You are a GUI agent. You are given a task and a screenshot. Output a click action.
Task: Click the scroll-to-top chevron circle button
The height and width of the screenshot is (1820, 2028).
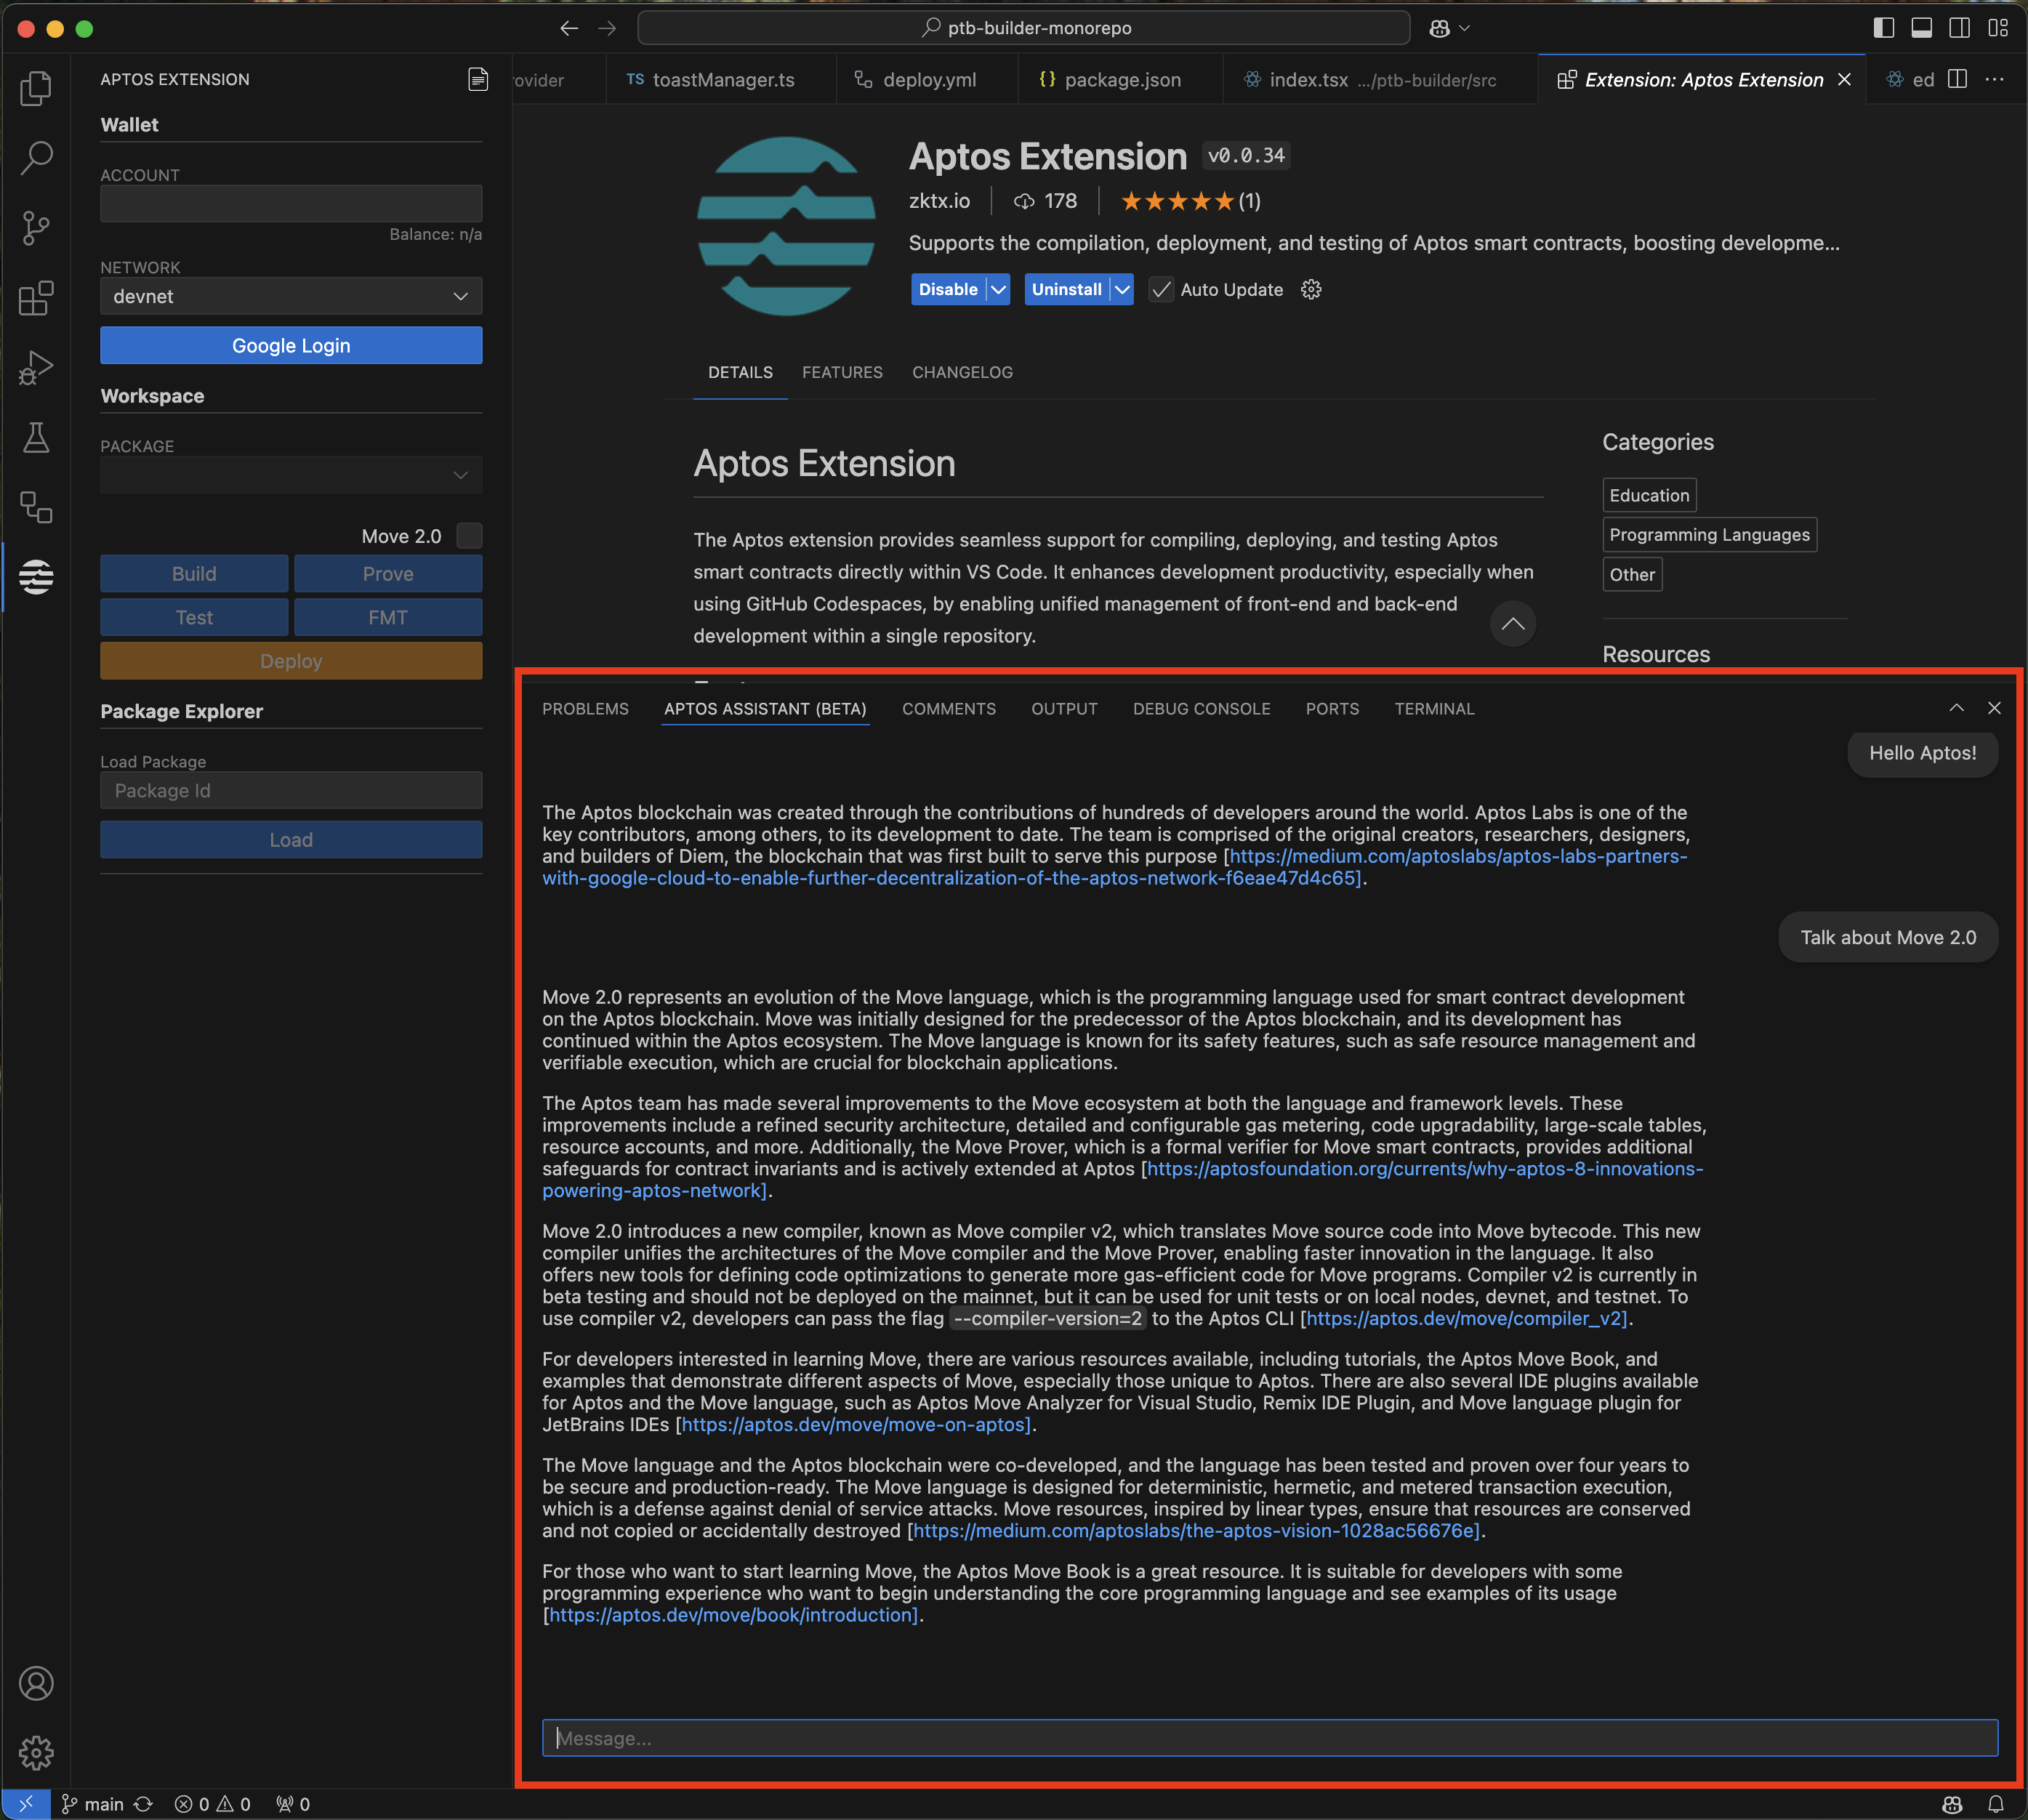tap(1512, 624)
